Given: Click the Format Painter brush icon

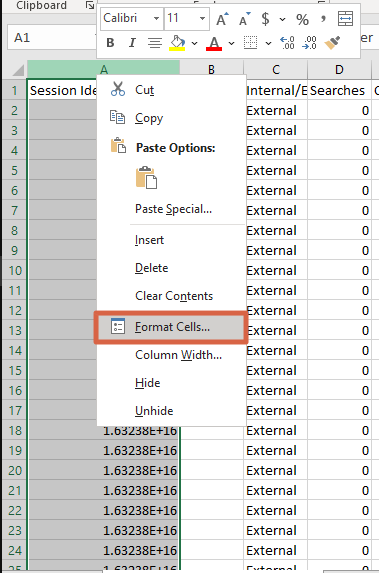Looking at the screenshot, I should click(x=332, y=43).
